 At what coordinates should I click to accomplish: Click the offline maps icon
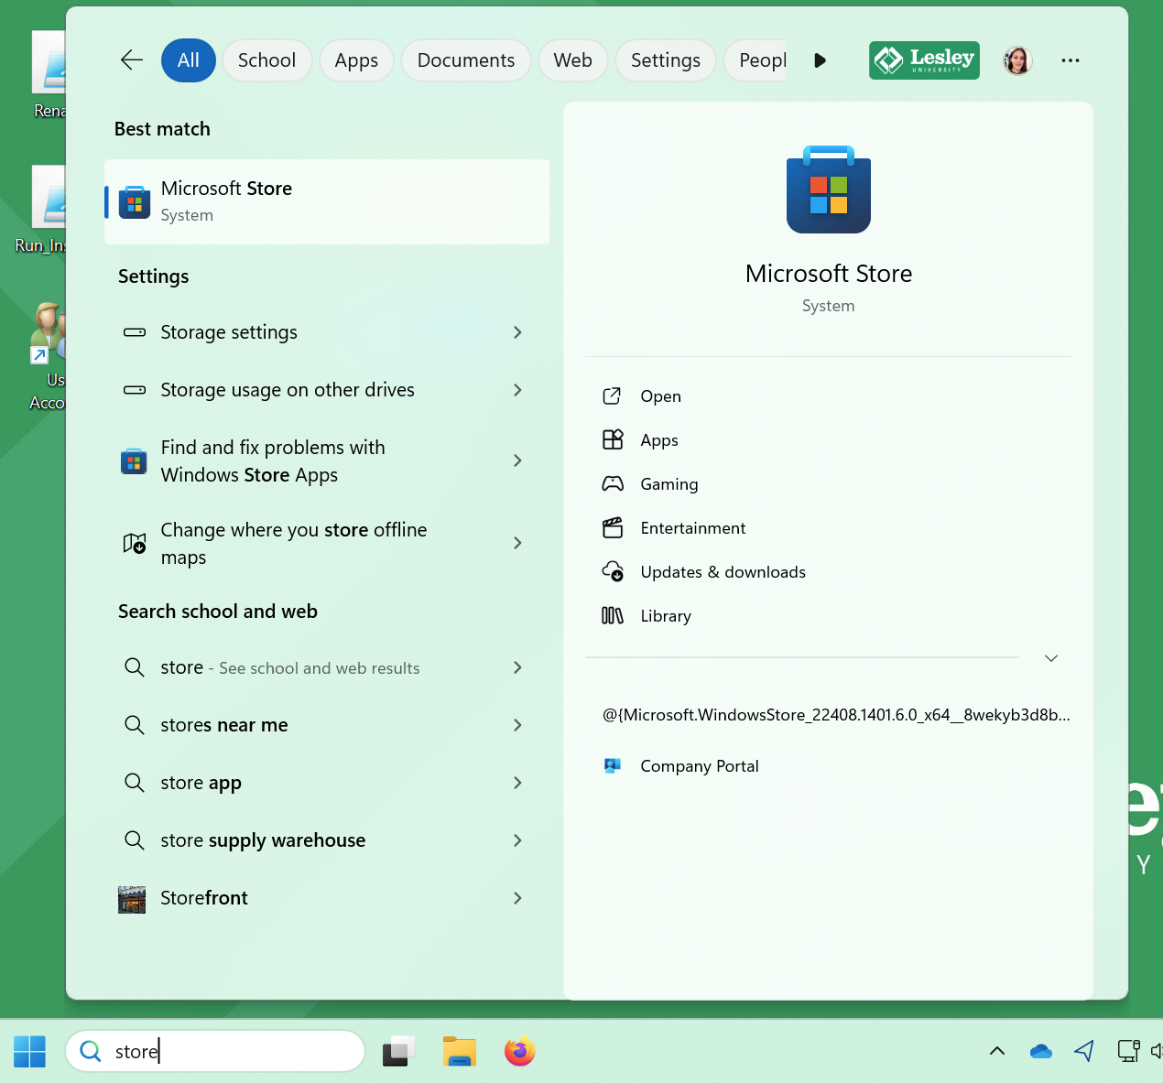tap(134, 544)
